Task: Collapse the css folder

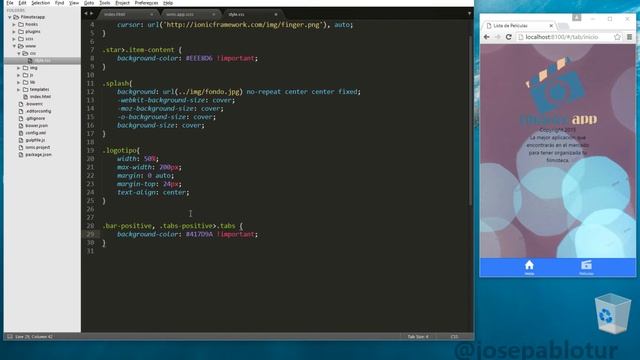Action: [x=19, y=53]
